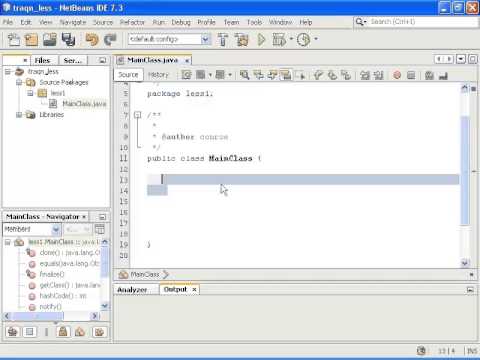480x360 pixels.
Task: Switch to the History view button
Action: point(158,75)
